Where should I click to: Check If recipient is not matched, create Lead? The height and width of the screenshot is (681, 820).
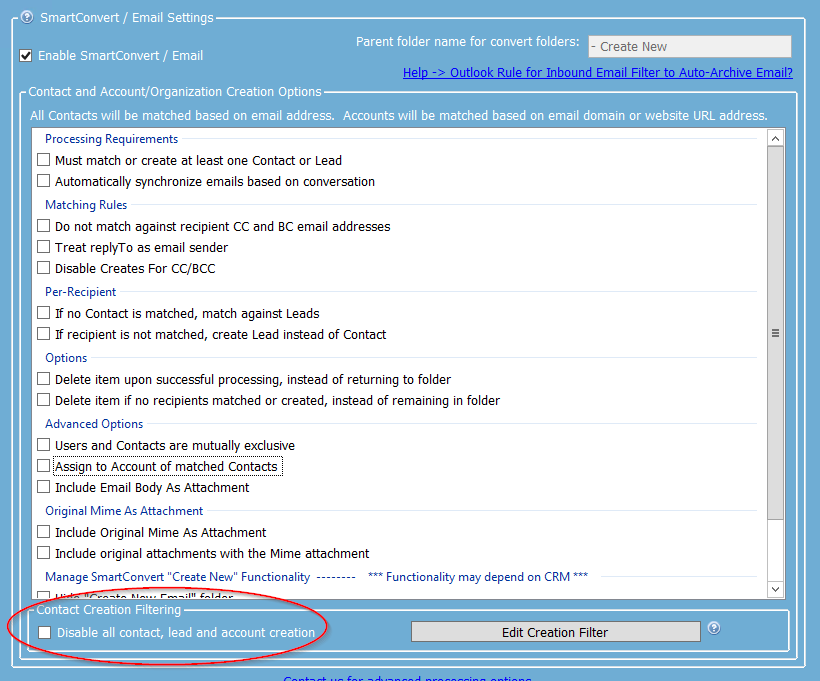coord(44,334)
